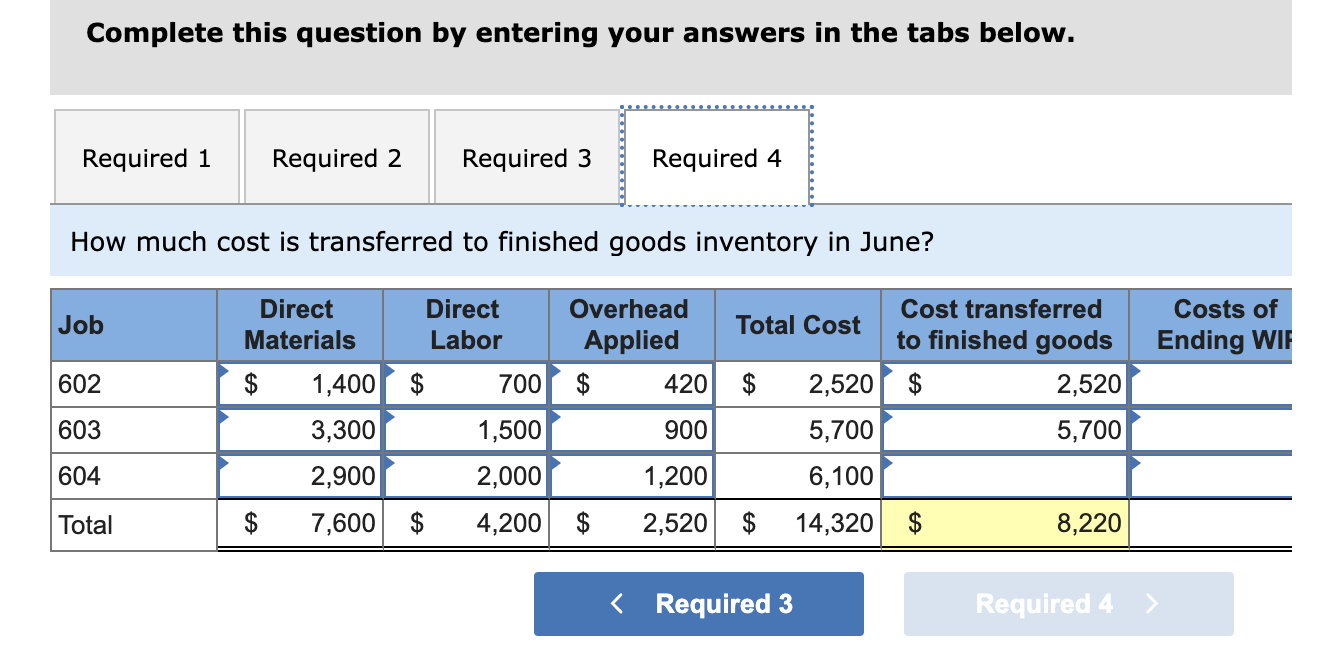The height and width of the screenshot is (654, 1320).
Task: Open the Required 1 tab
Action: point(147,157)
